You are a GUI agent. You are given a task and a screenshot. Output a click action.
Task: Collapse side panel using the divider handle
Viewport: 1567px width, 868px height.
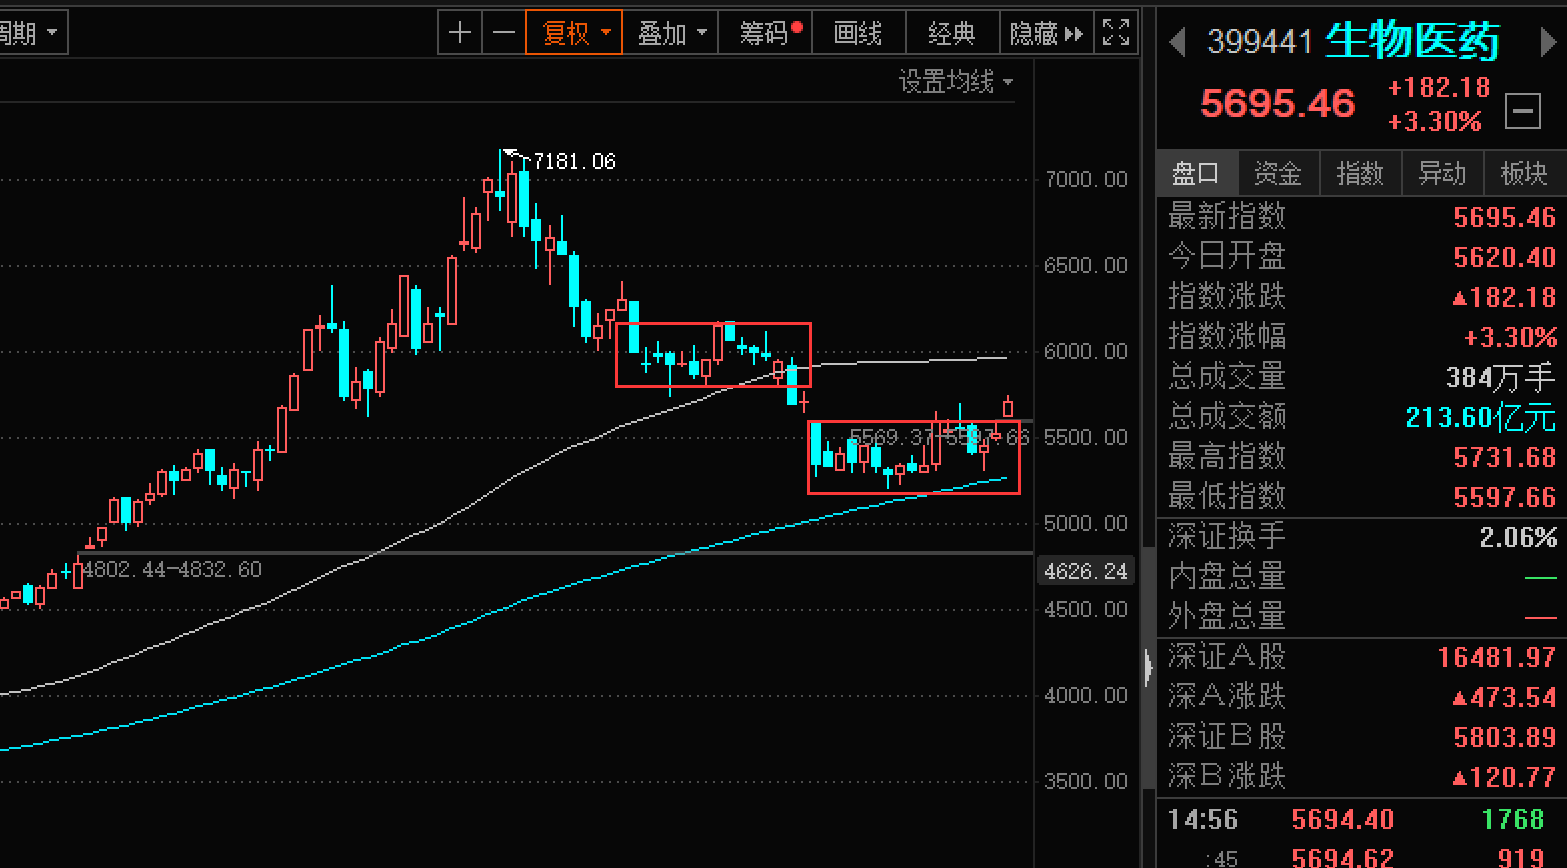[x=1148, y=667]
